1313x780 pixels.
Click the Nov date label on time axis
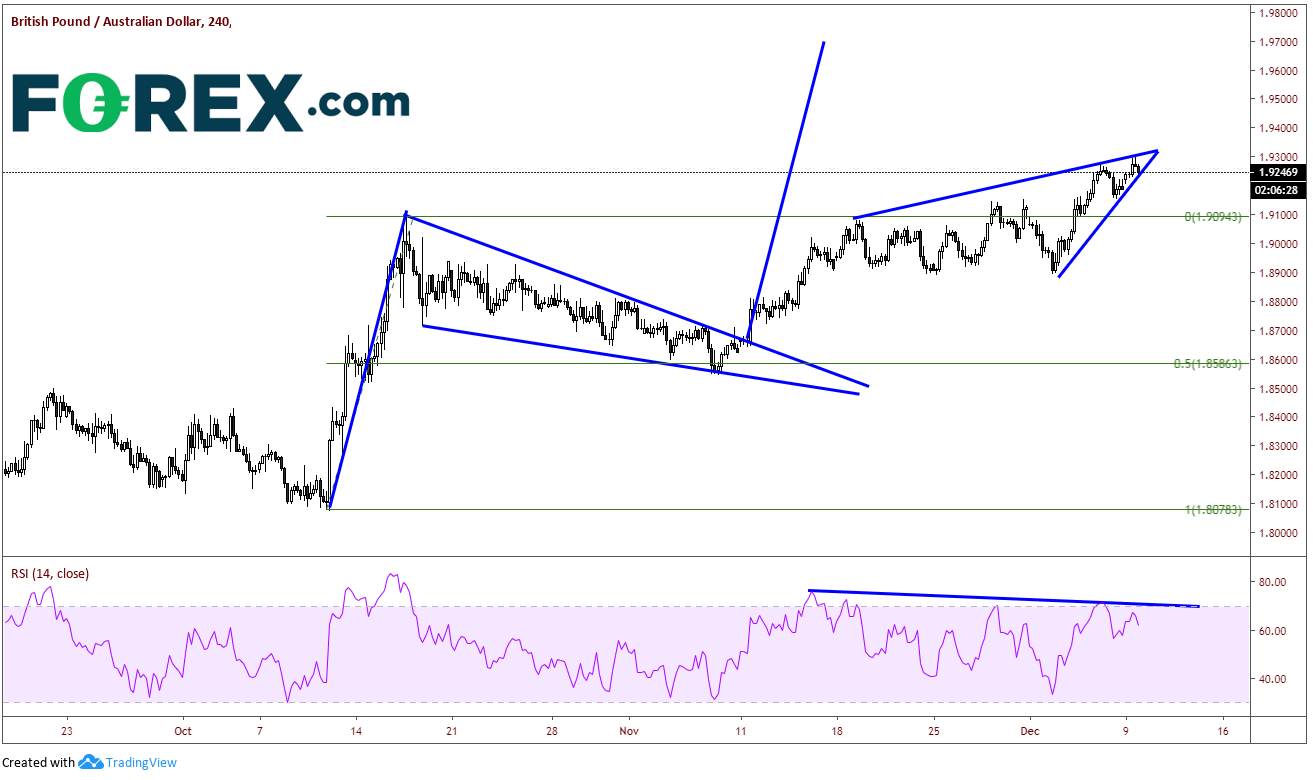(629, 731)
